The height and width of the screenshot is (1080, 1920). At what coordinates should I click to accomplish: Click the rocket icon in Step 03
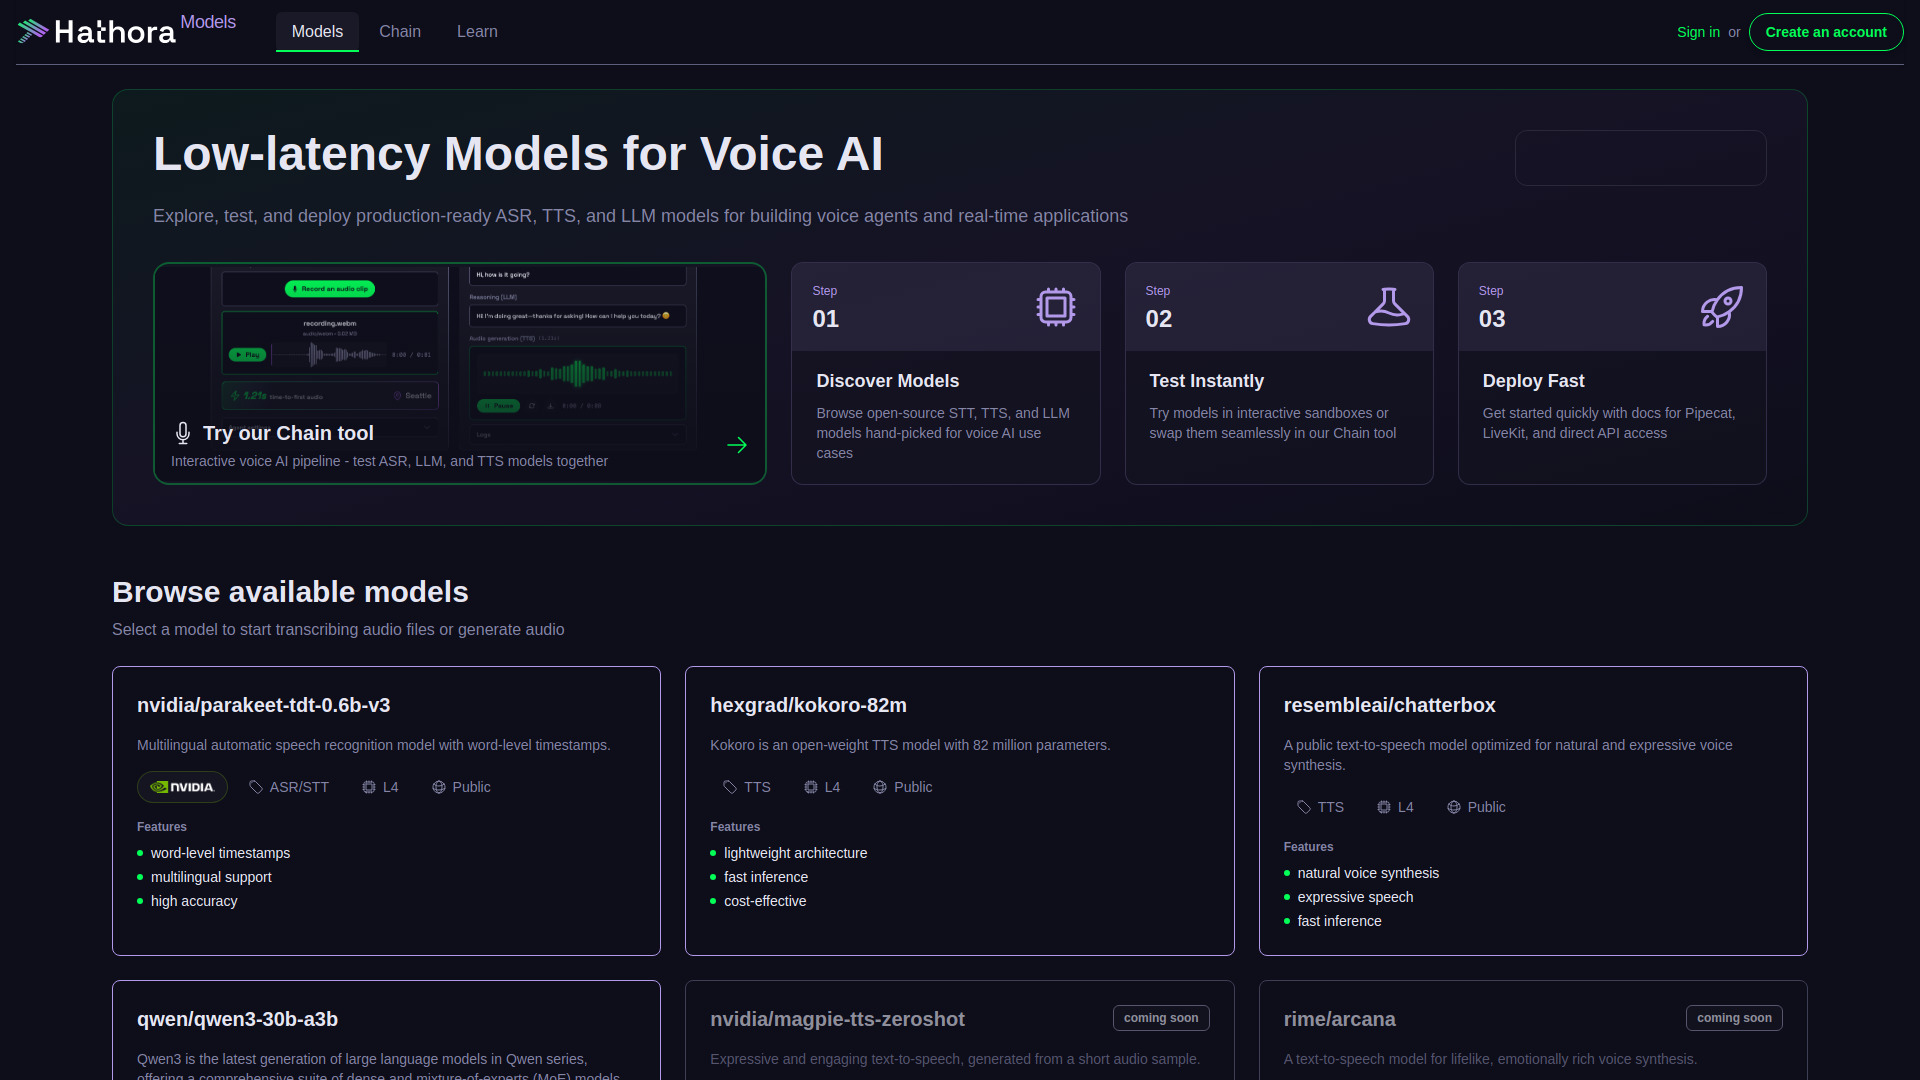(x=1721, y=307)
